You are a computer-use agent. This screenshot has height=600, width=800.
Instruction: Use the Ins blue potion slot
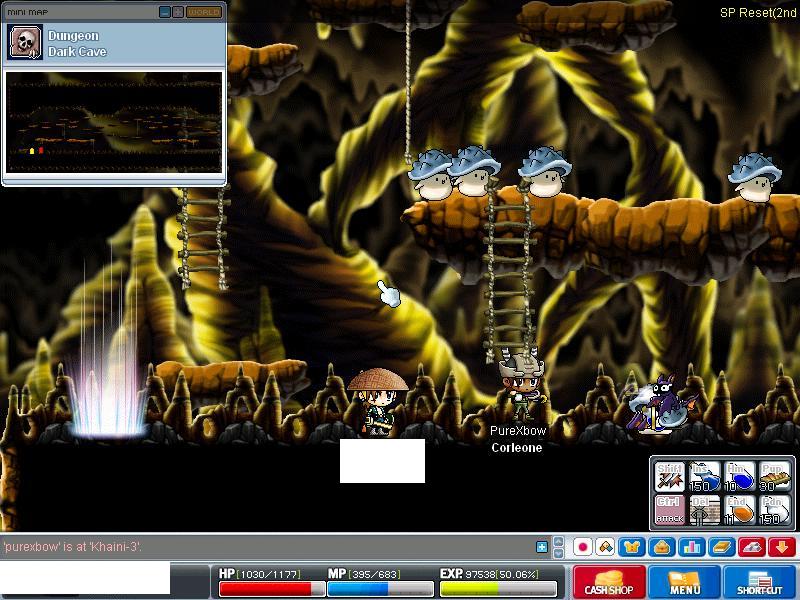coord(704,477)
